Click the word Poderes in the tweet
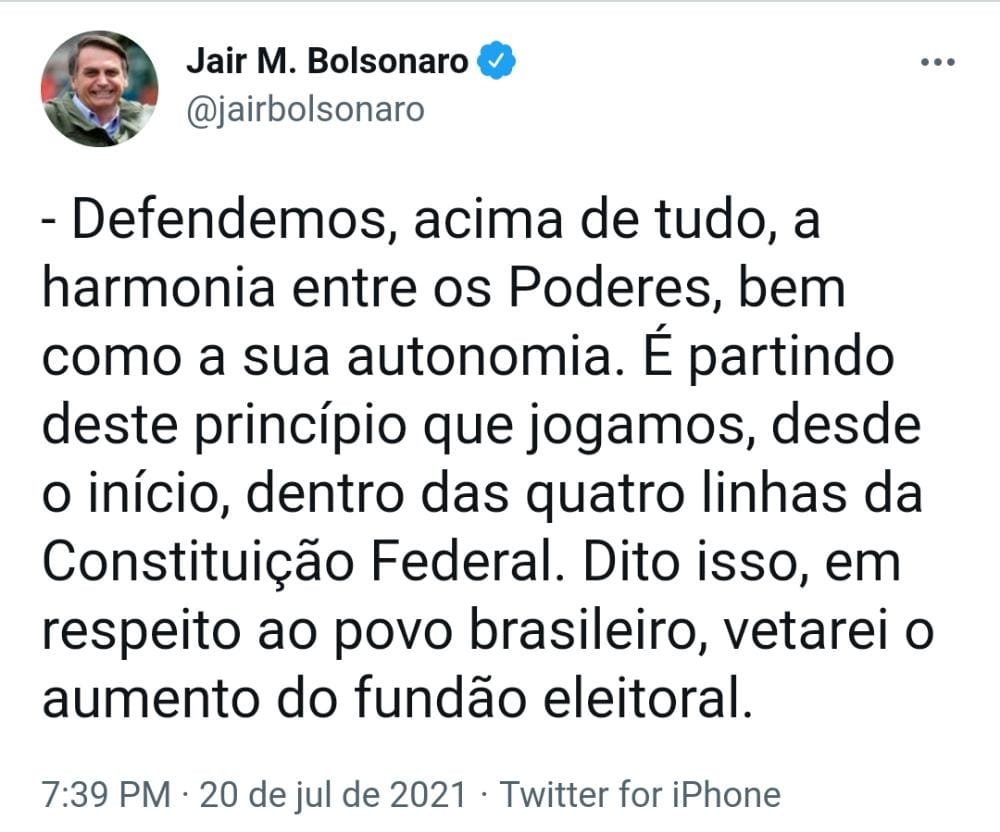Image resolution: width=1000 pixels, height=832 pixels. [x=610, y=288]
